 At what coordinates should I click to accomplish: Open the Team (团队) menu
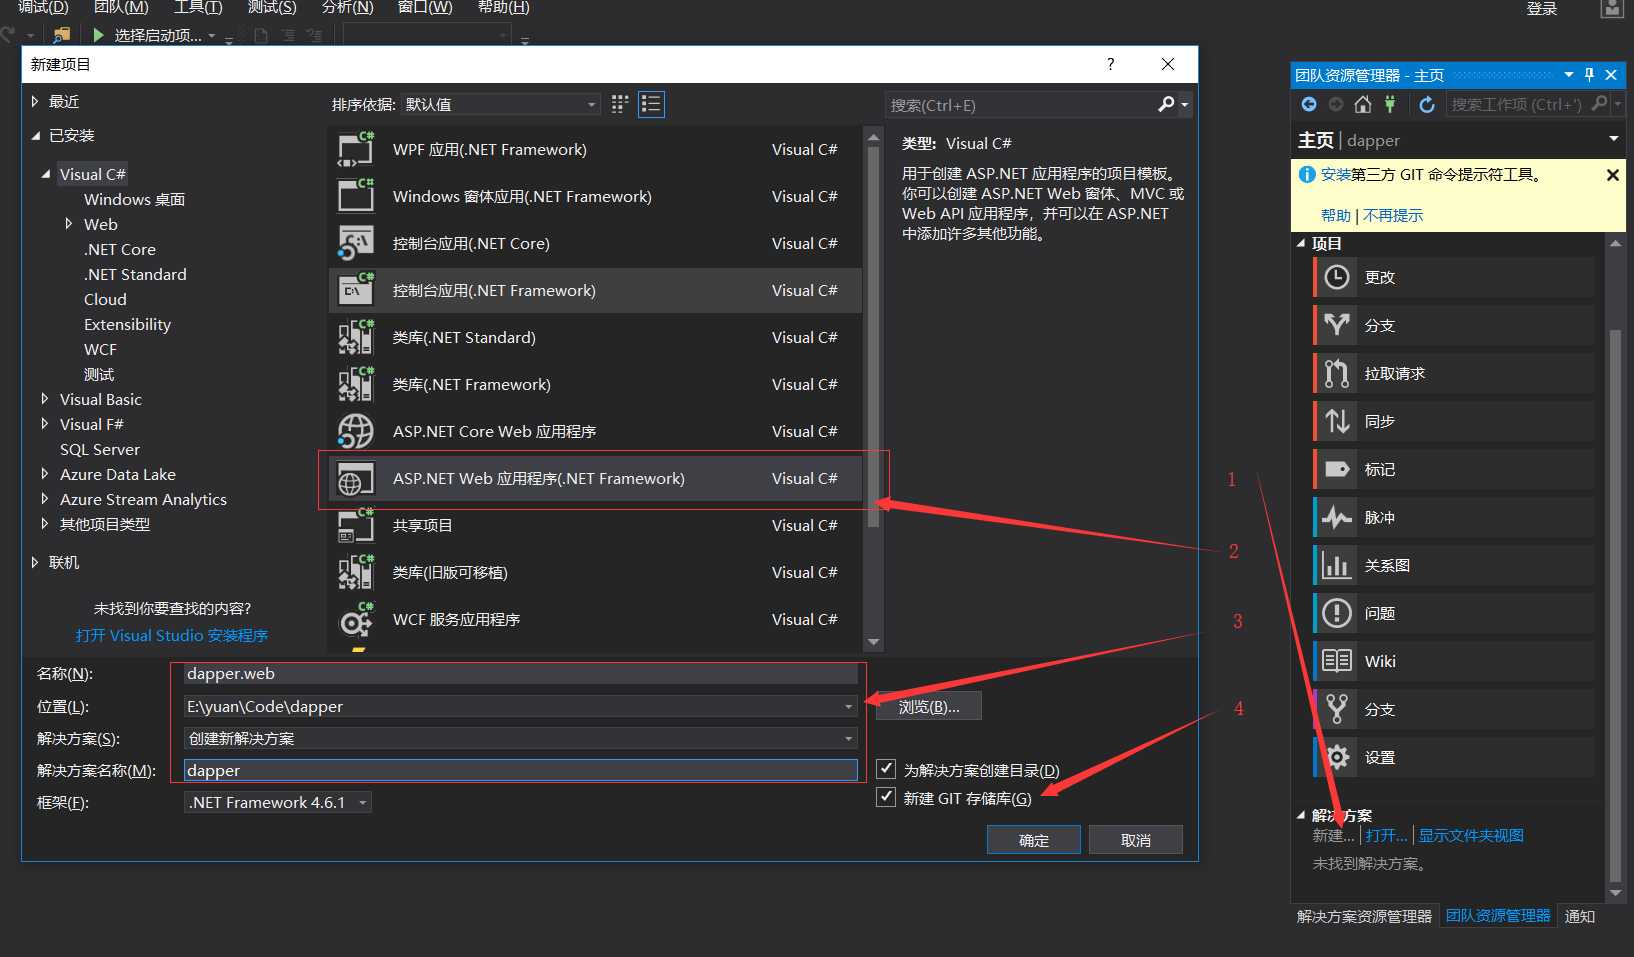click(121, 7)
